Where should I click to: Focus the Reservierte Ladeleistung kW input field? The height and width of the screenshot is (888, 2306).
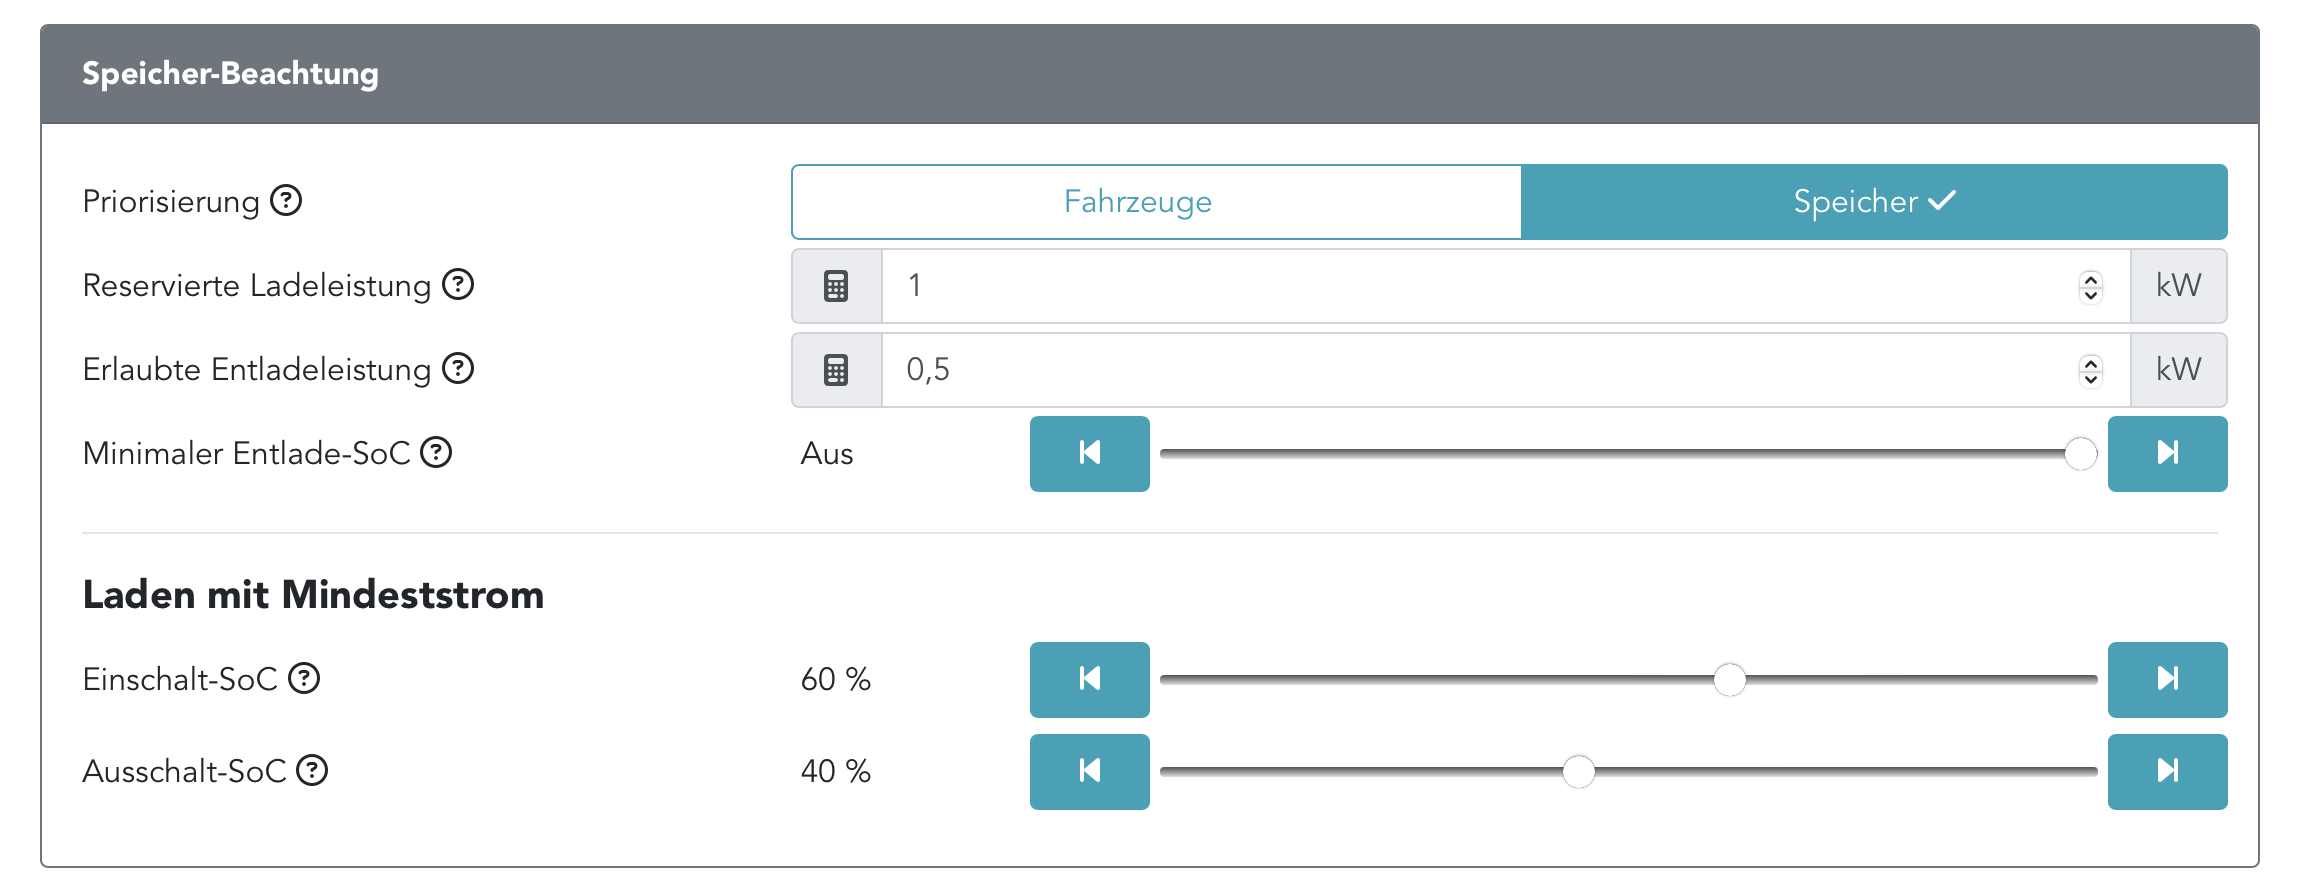click(1480, 286)
